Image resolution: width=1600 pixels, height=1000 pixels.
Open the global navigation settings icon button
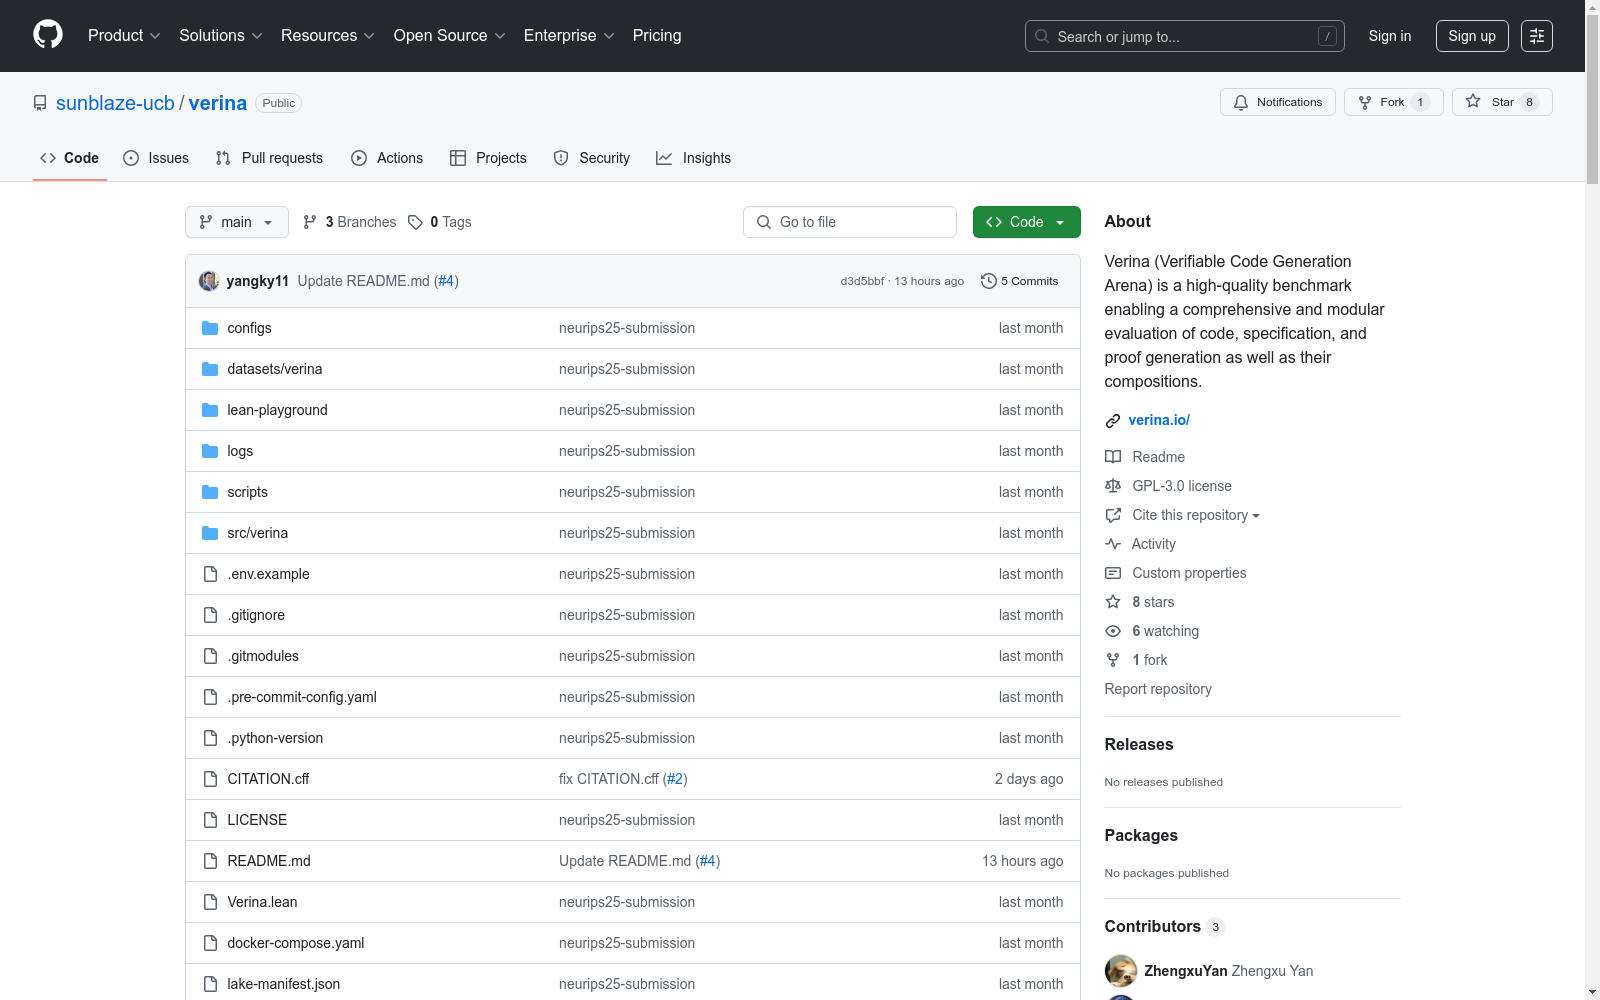[x=1537, y=36]
